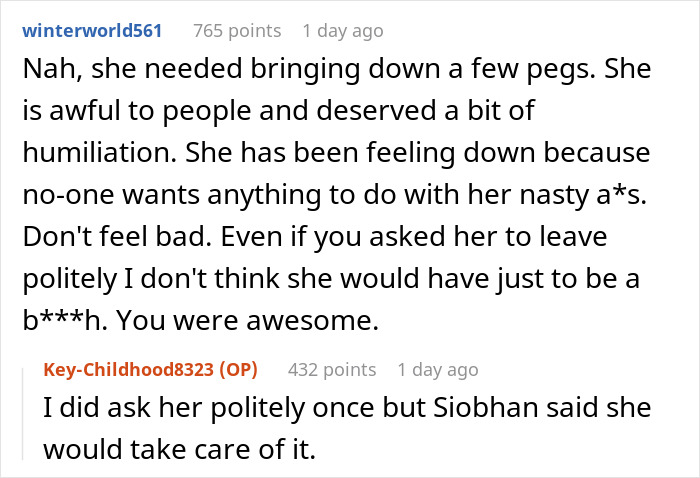Click the line starting "Don't feel bad"
The width and height of the screenshot is (700, 478).
pyautogui.click(x=315, y=237)
